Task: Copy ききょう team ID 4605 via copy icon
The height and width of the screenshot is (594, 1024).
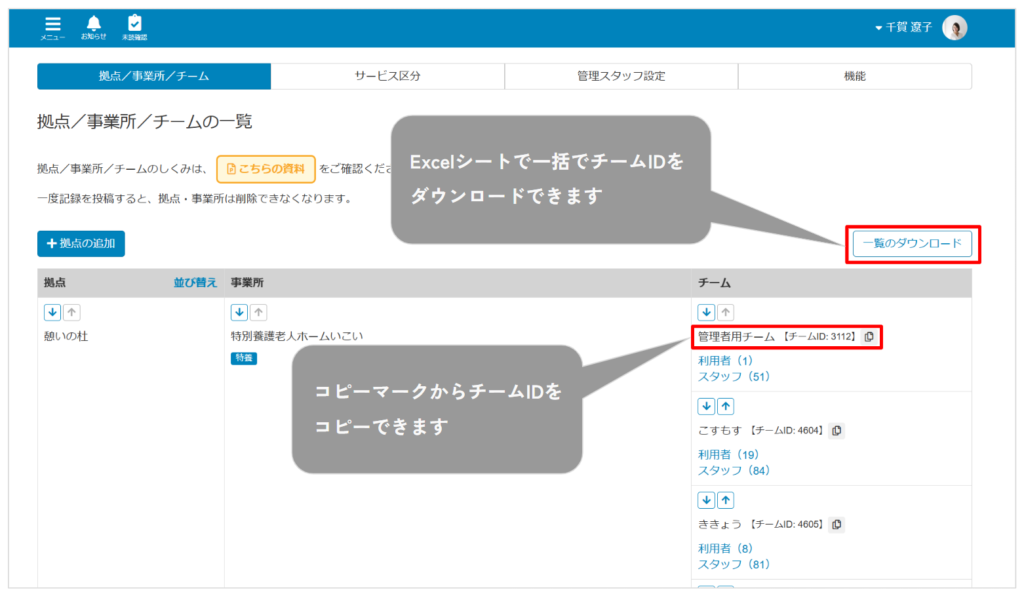Action: coord(836,524)
